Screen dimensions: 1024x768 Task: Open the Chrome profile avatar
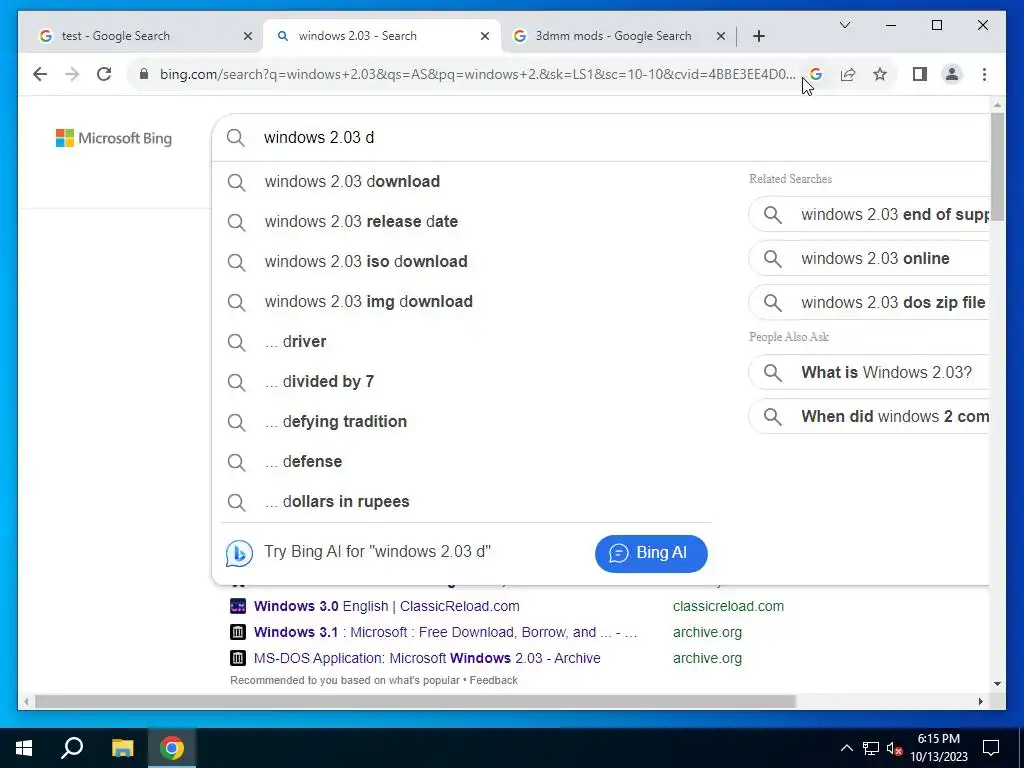click(952, 74)
